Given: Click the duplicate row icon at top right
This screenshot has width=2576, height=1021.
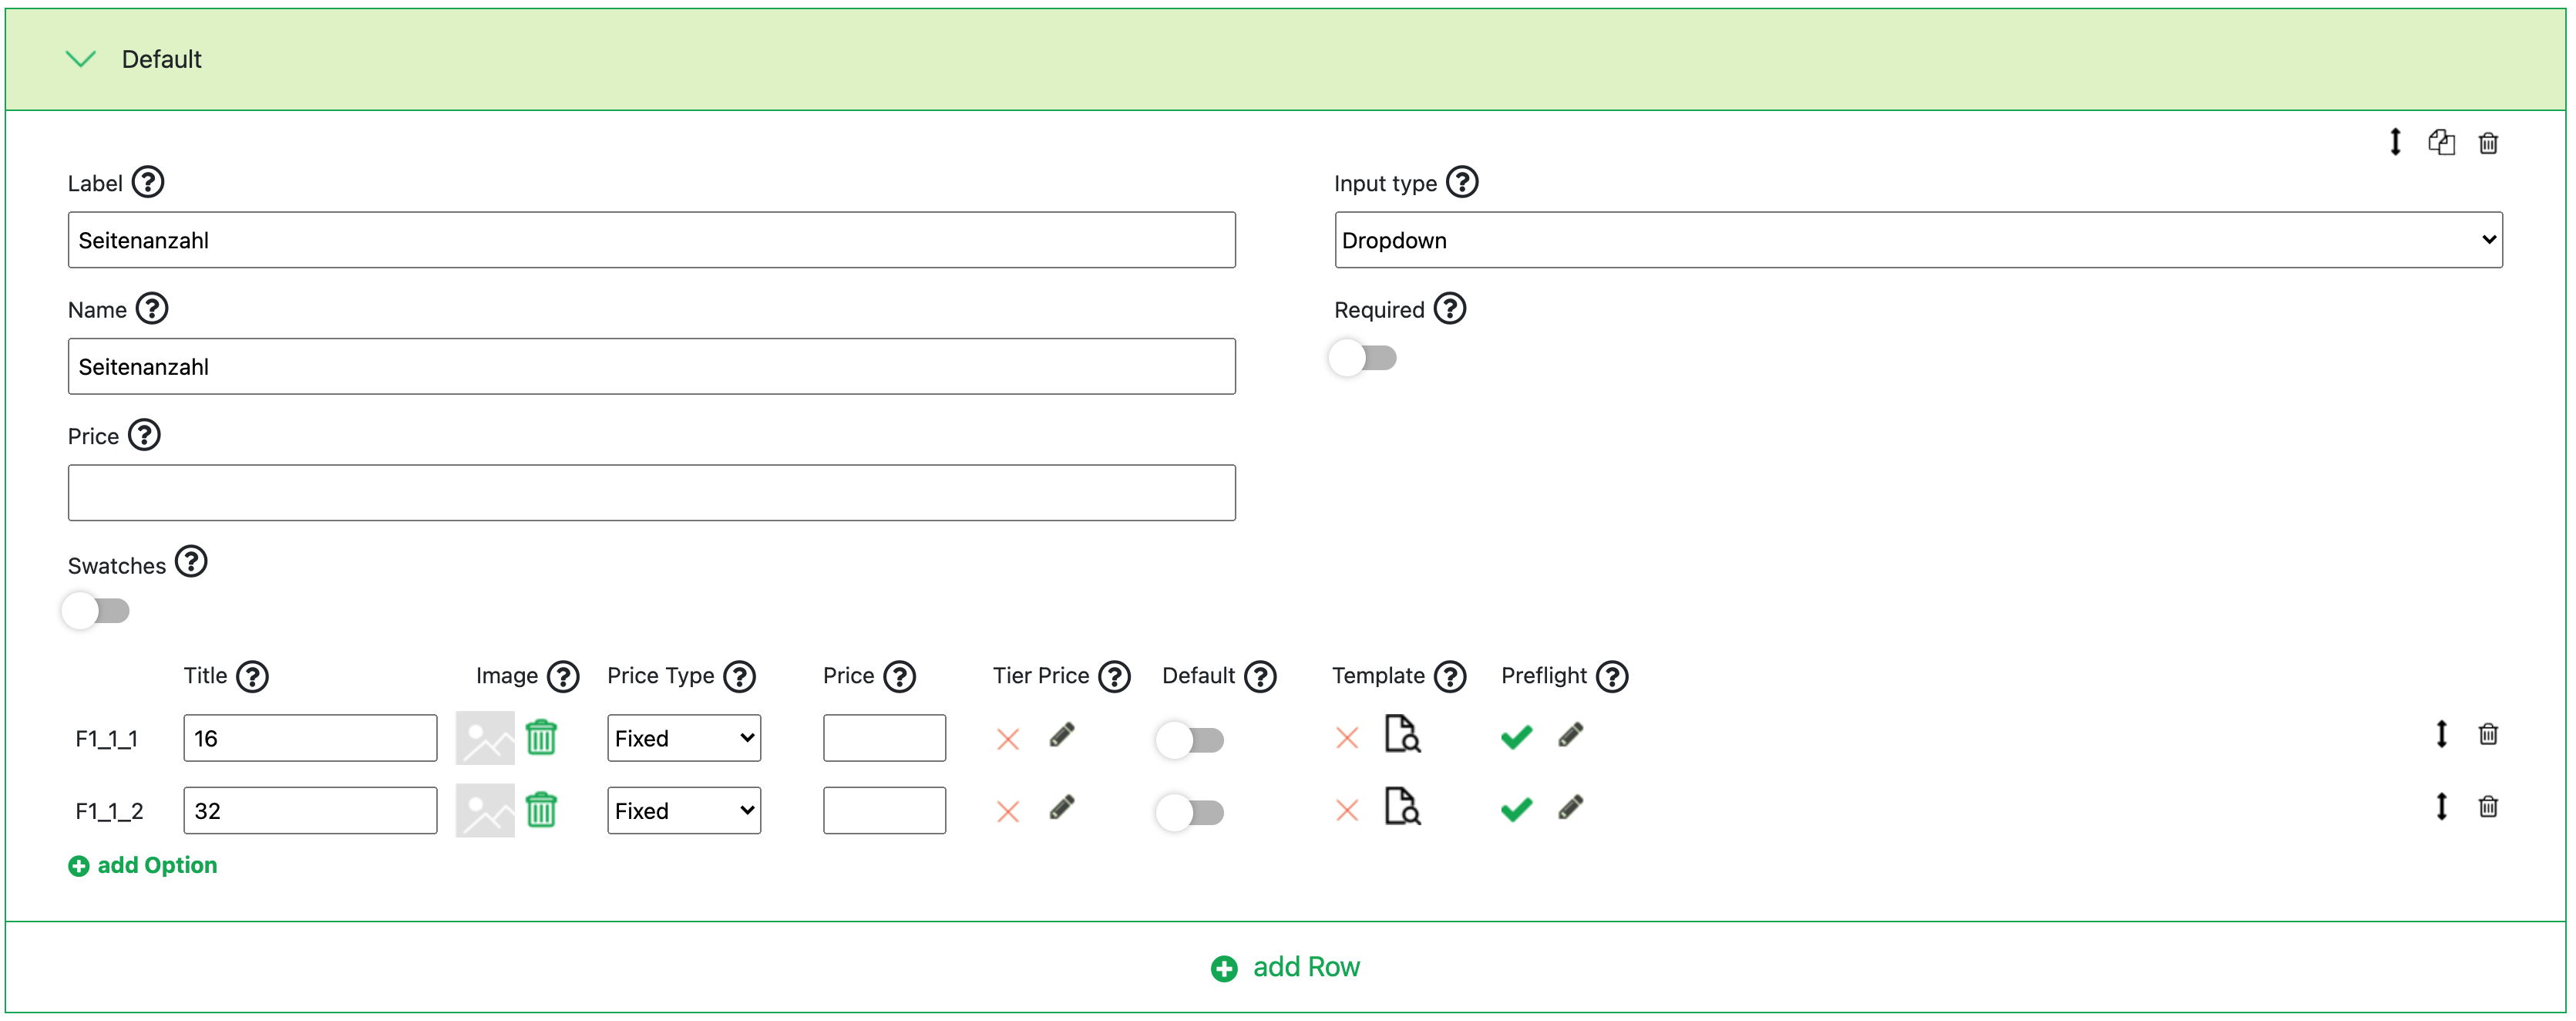Looking at the screenshot, I should pyautogui.click(x=2441, y=142).
